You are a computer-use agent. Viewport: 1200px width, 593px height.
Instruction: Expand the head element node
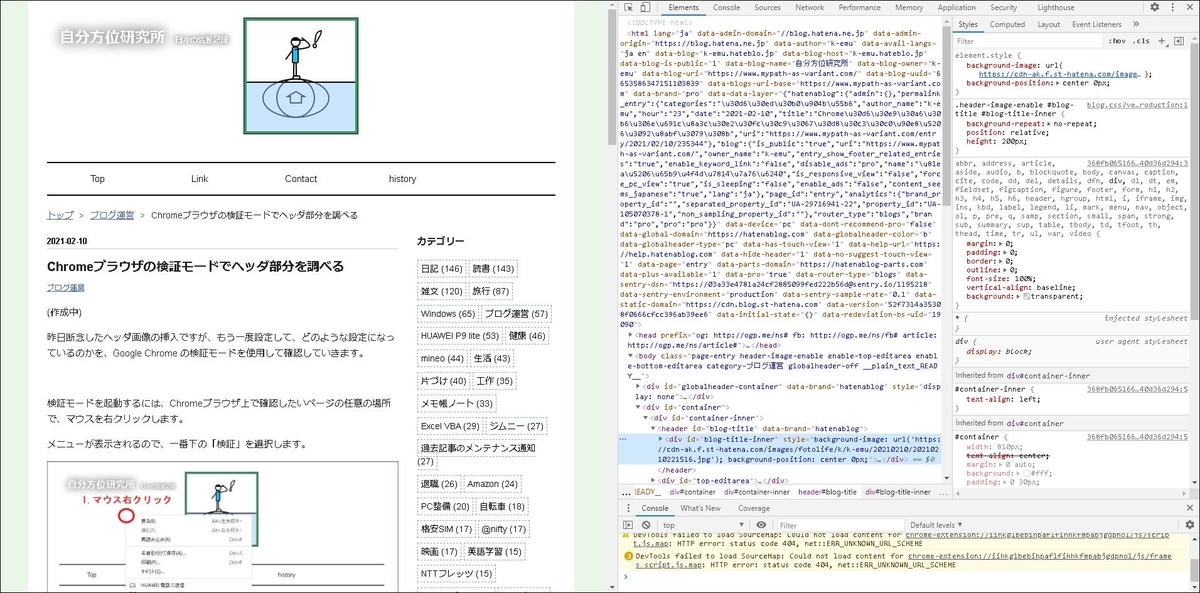631,335
